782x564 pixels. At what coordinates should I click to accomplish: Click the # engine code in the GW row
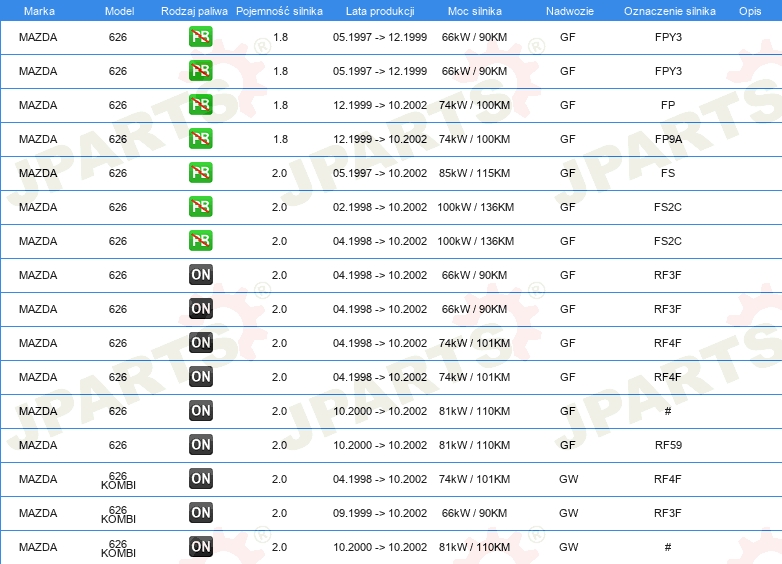[x=668, y=547]
